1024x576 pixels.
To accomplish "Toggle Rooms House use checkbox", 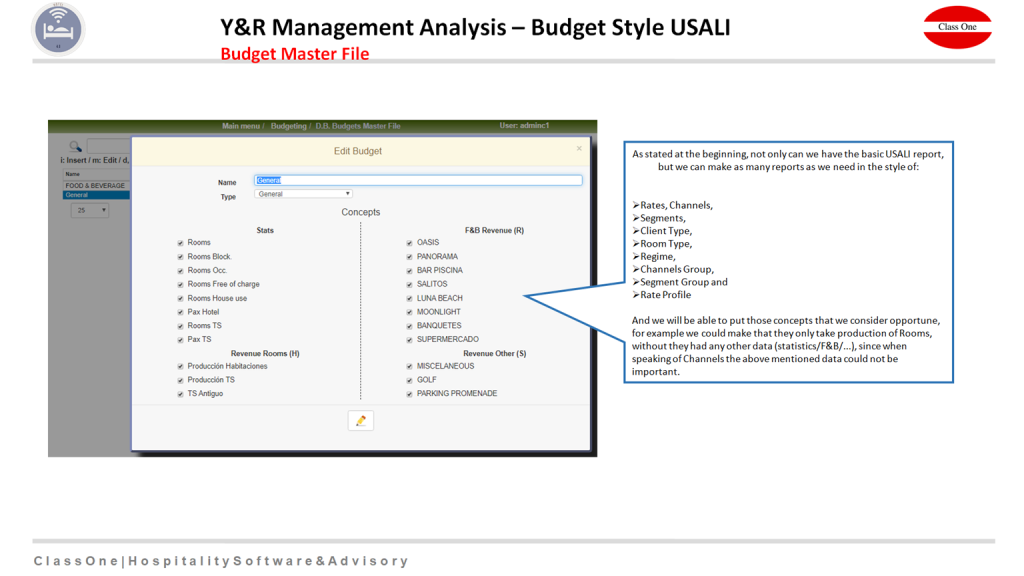I will tap(180, 298).
